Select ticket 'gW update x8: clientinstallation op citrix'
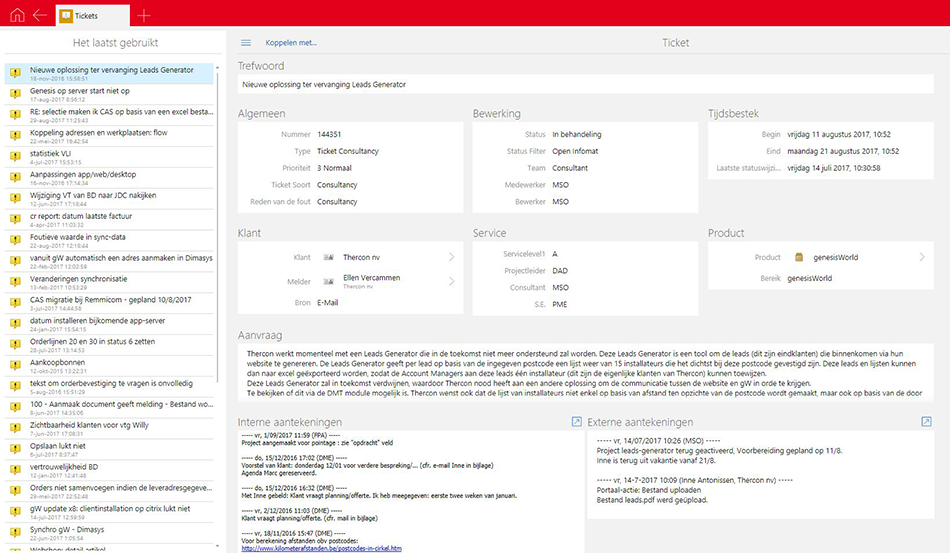The height and width of the screenshot is (553, 950). pos(109,512)
